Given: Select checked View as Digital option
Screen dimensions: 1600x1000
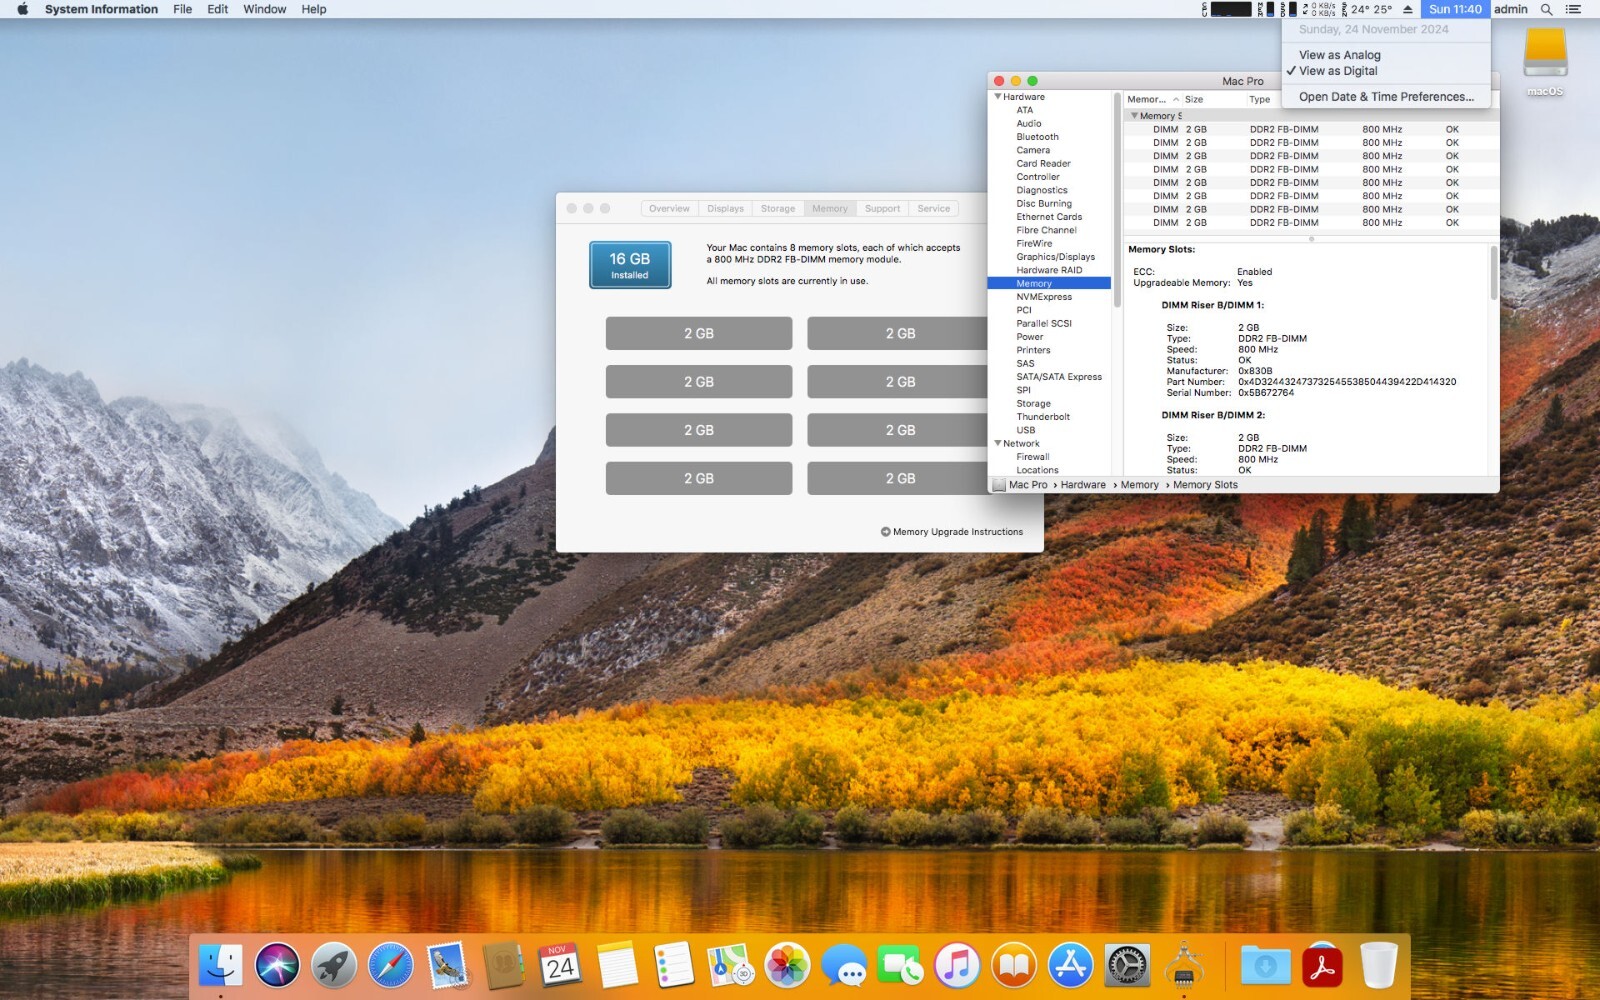Looking at the screenshot, I should click(x=1338, y=71).
